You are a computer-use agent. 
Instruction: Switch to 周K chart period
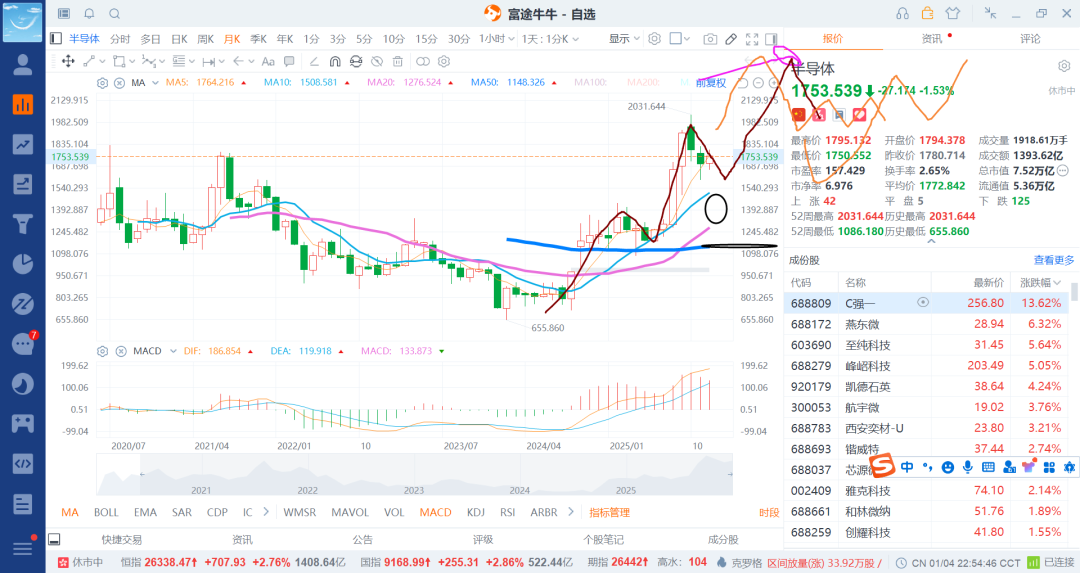click(x=205, y=39)
